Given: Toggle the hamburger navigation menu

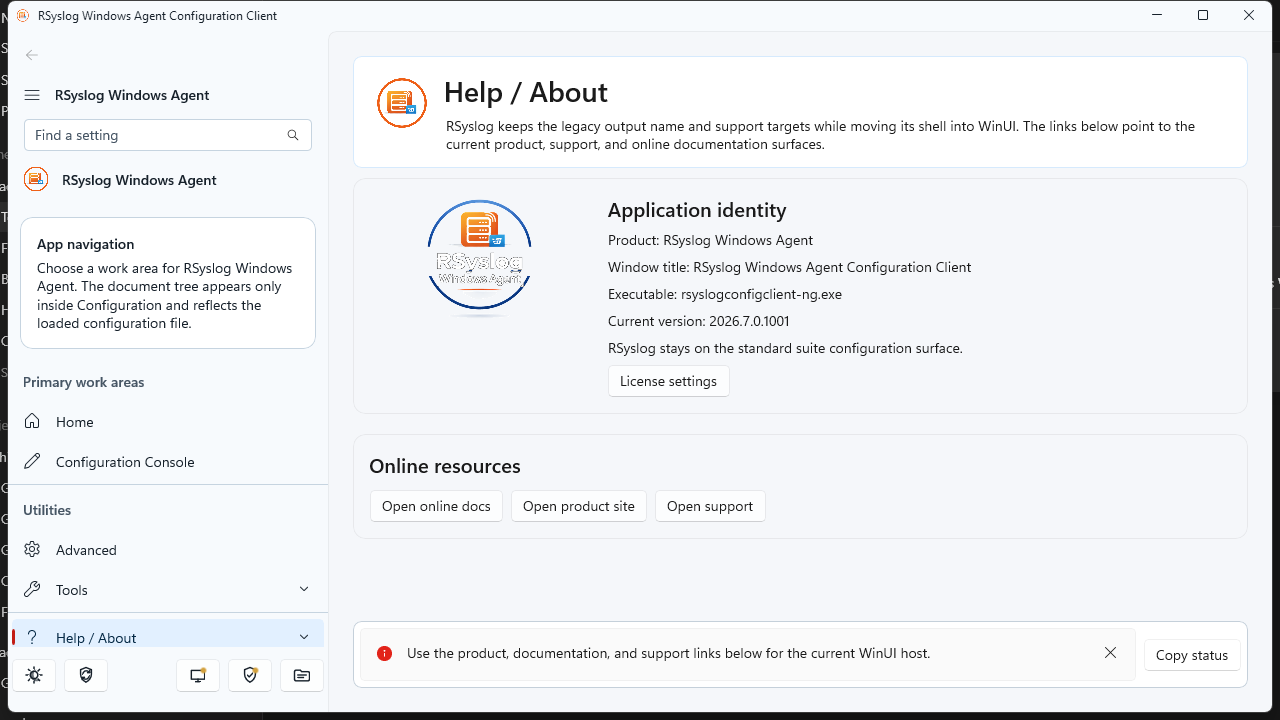Looking at the screenshot, I should [x=32, y=95].
